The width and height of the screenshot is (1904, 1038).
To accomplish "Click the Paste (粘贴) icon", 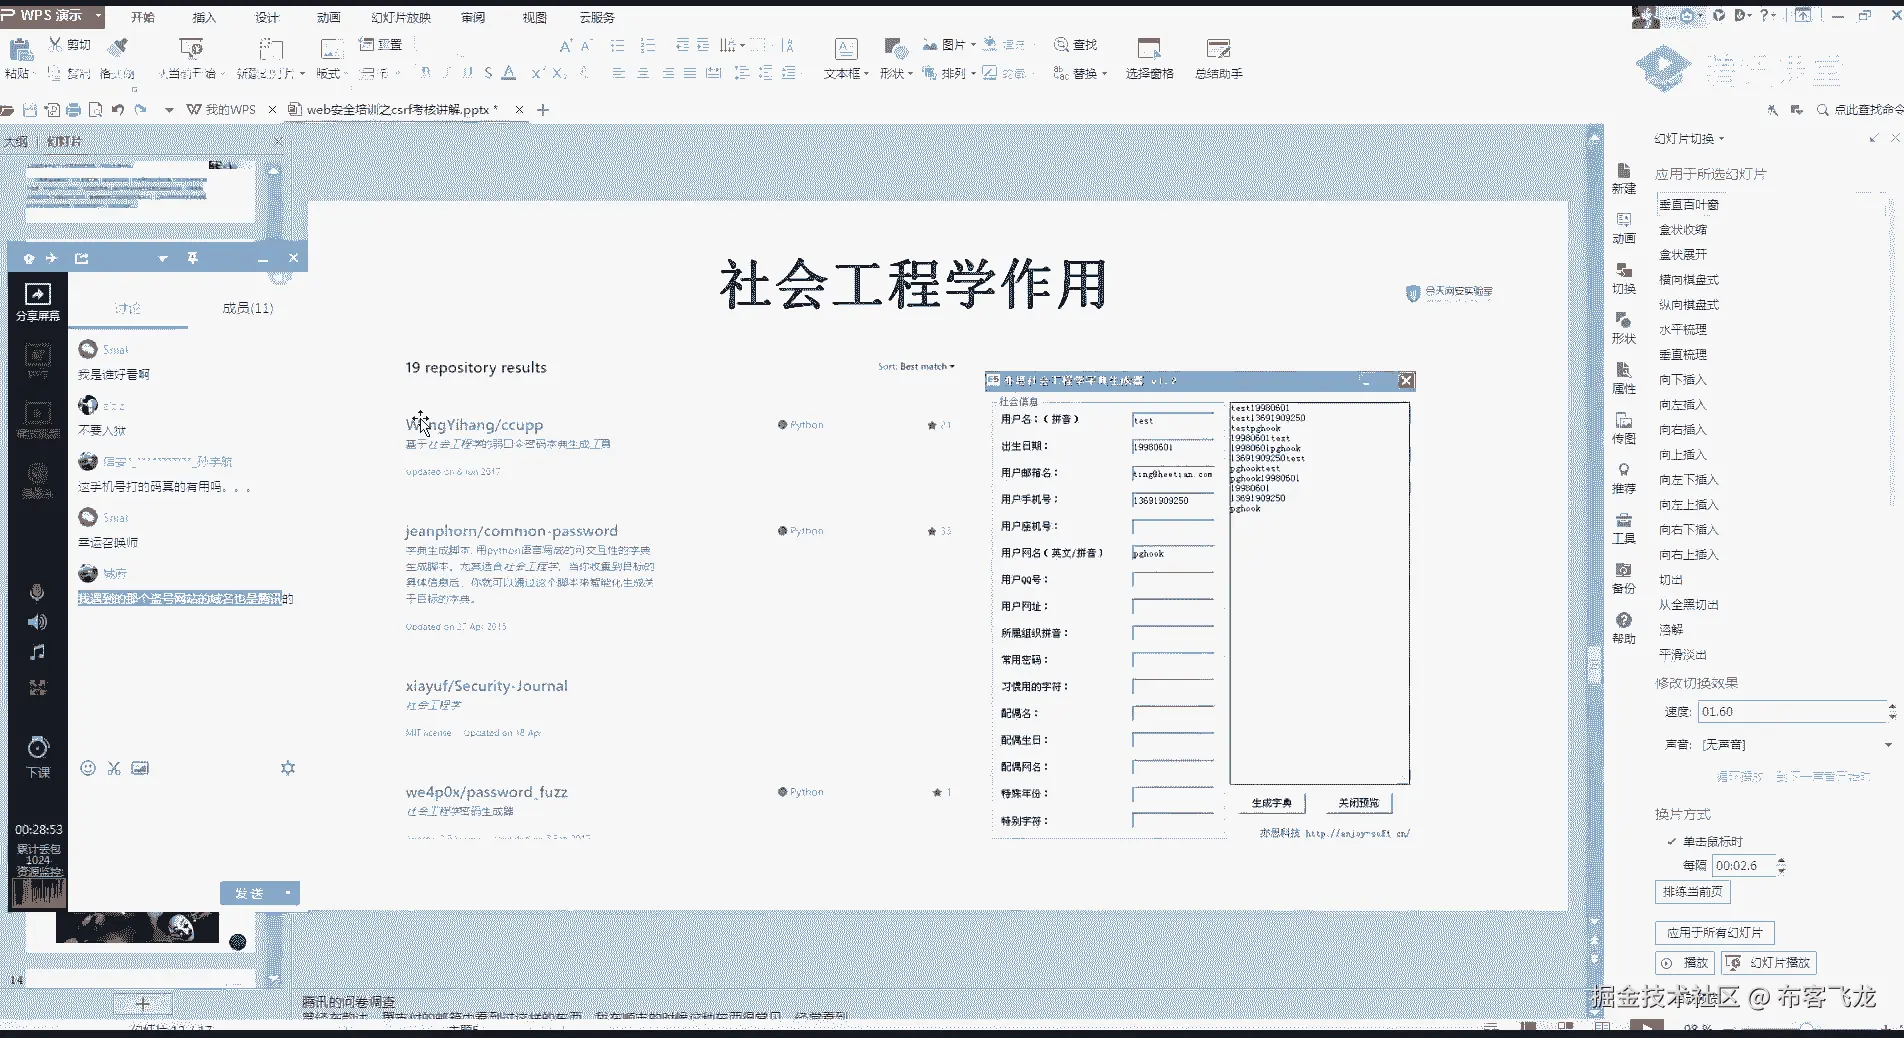I will click(x=19, y=48).
